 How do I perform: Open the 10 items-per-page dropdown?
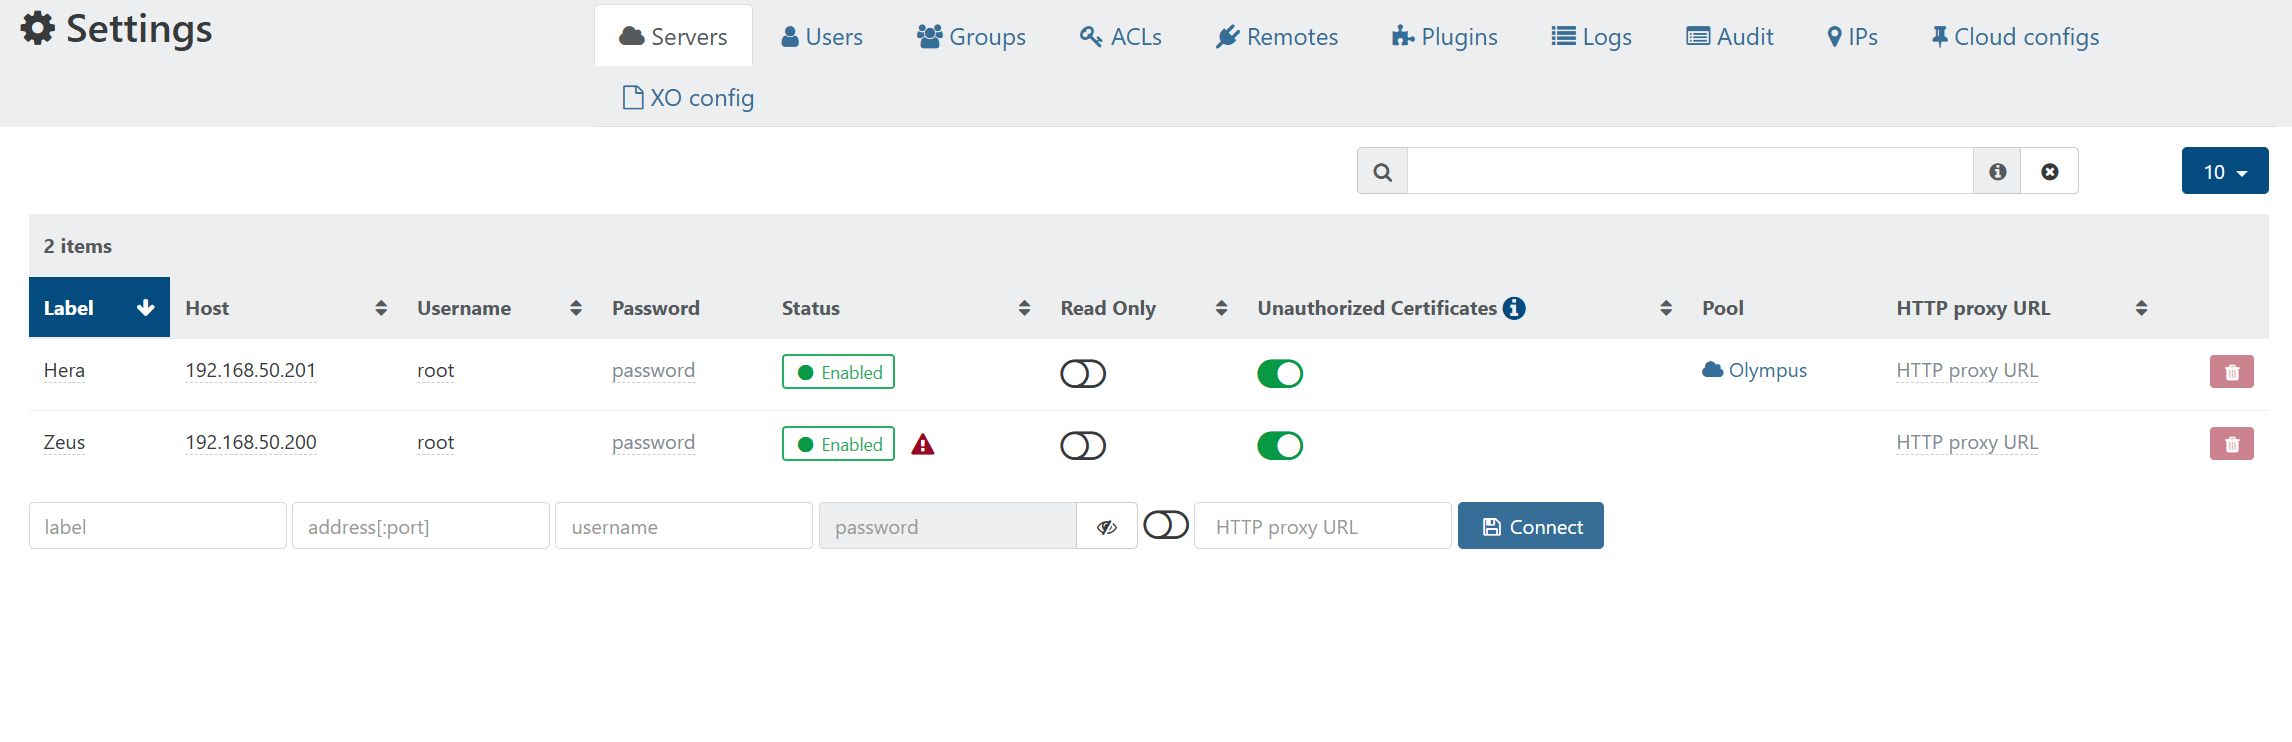coord(2224,171)
